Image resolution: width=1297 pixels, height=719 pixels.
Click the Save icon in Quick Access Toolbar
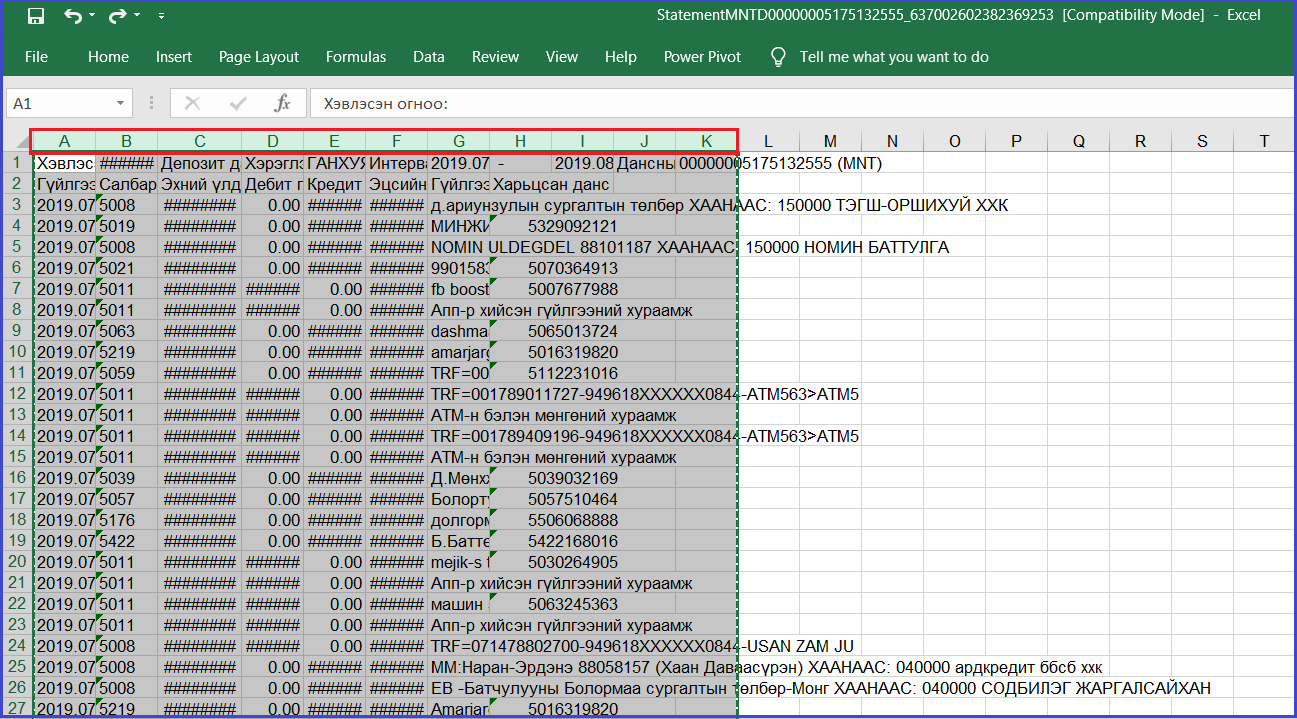pyautogui.click(x=36, y=16)
